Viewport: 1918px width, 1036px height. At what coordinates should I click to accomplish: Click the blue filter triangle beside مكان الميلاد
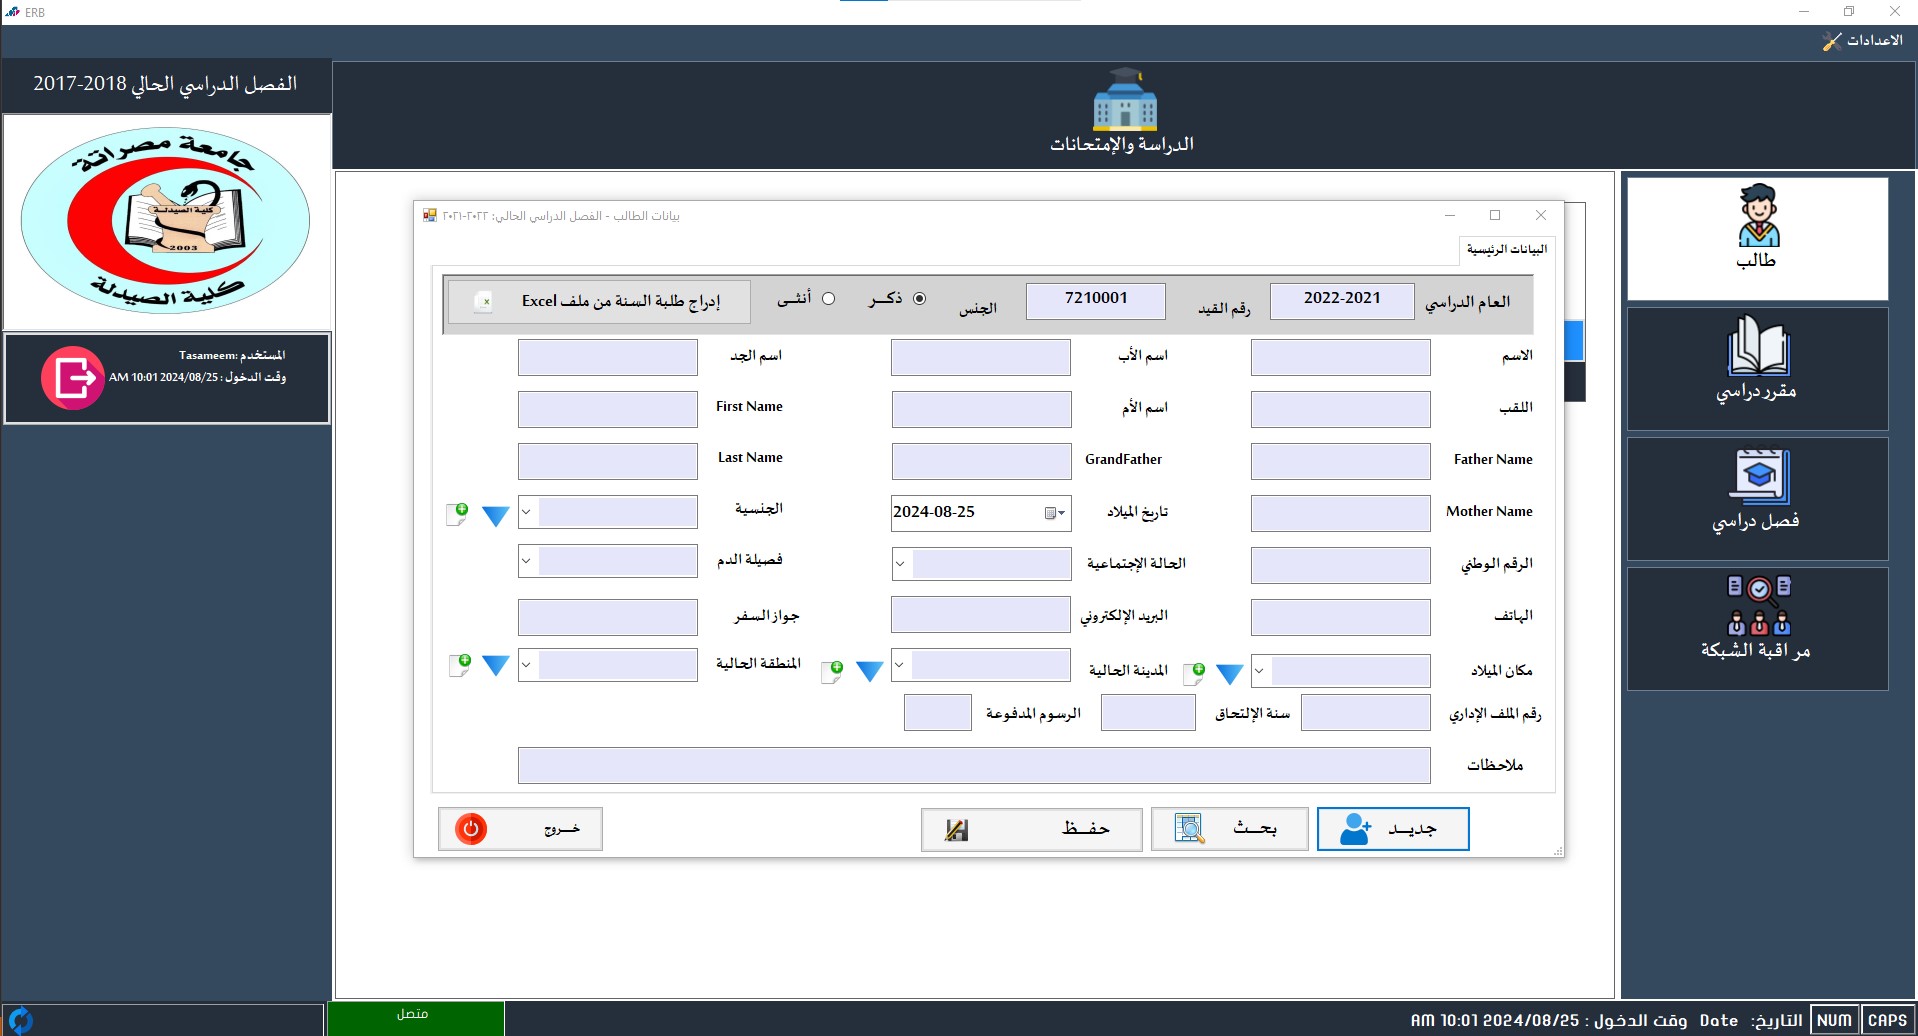click(1230, 674)
